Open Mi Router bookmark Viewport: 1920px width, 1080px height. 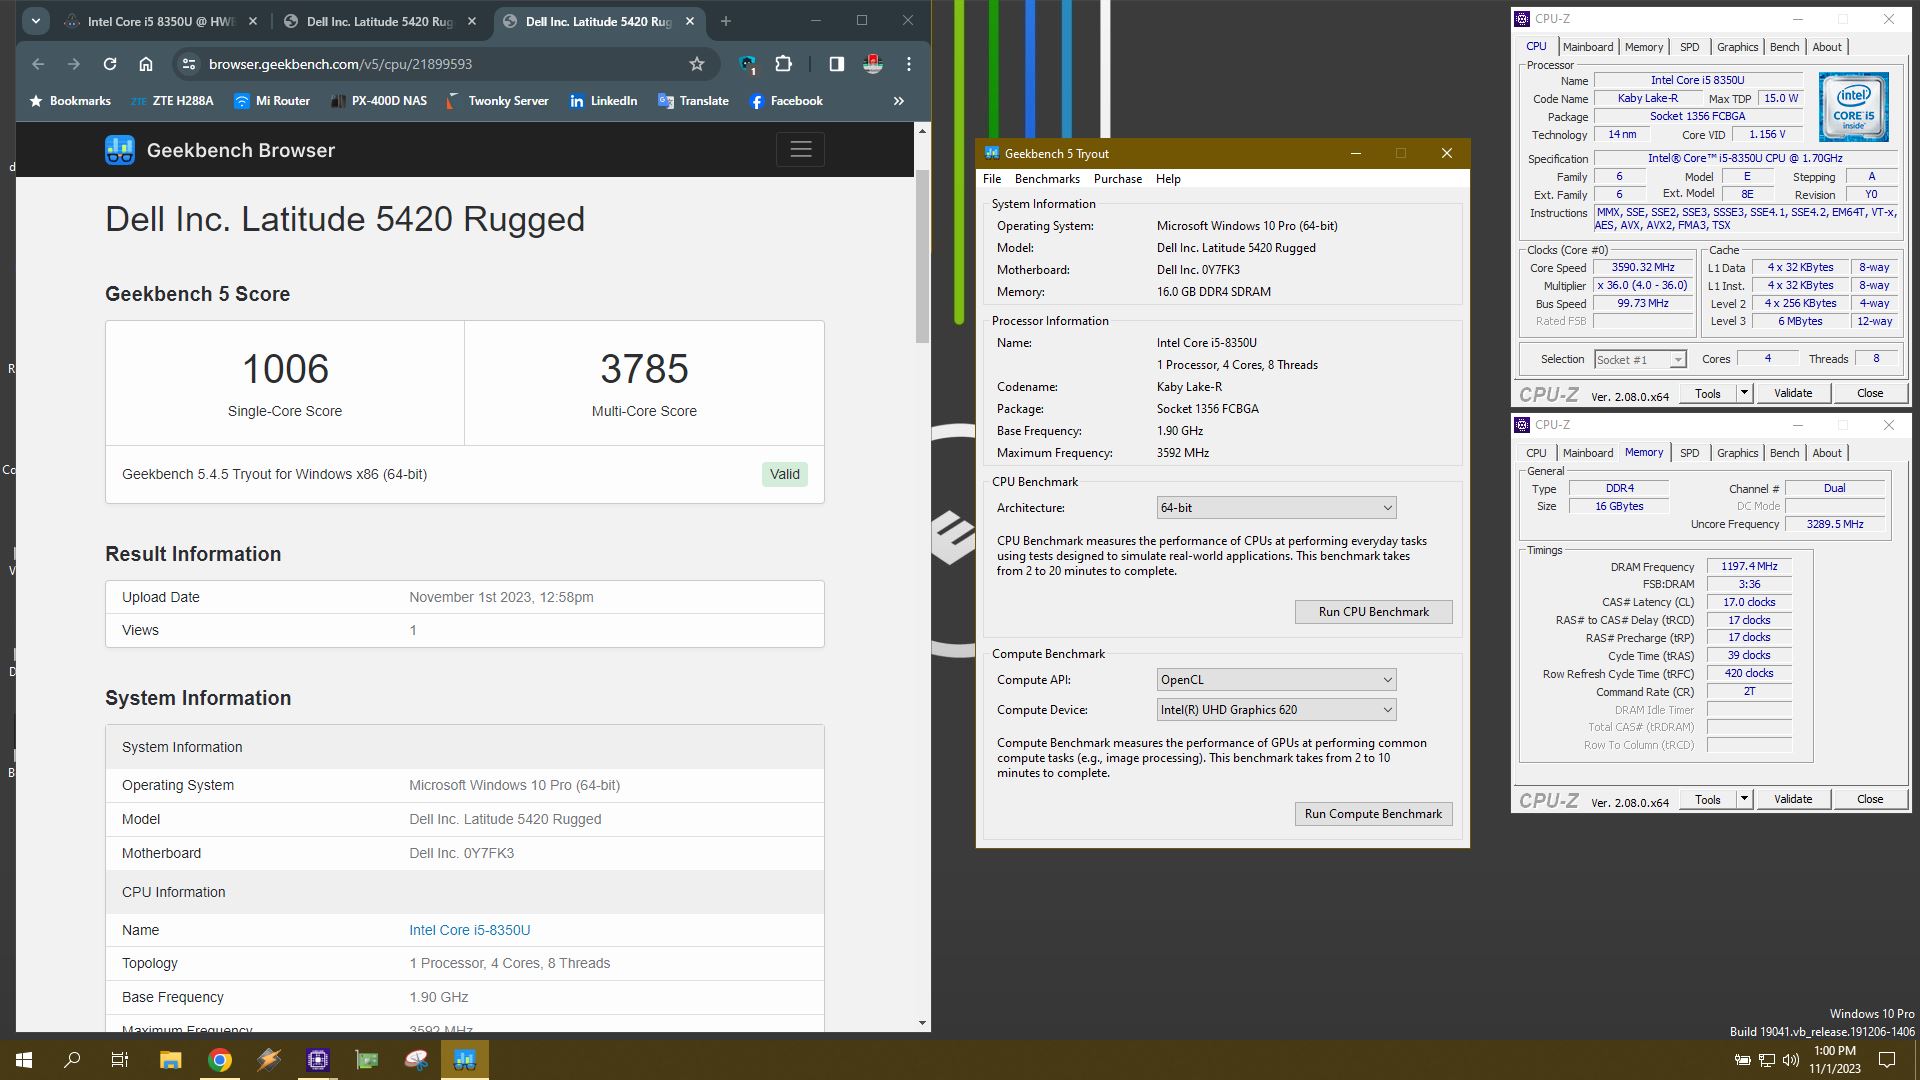pyautogui.click(x=272, y=101)
